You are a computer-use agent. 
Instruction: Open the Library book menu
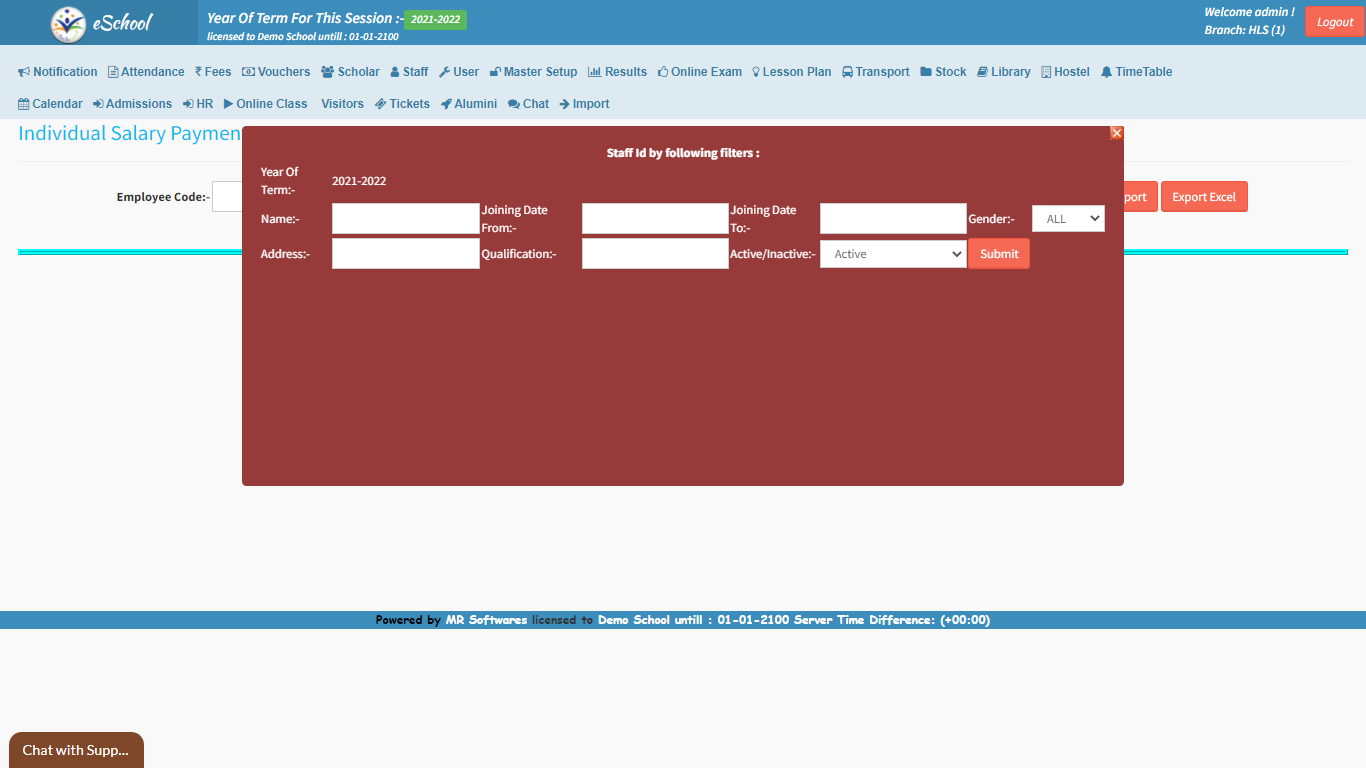click(x=1003, y=72)
